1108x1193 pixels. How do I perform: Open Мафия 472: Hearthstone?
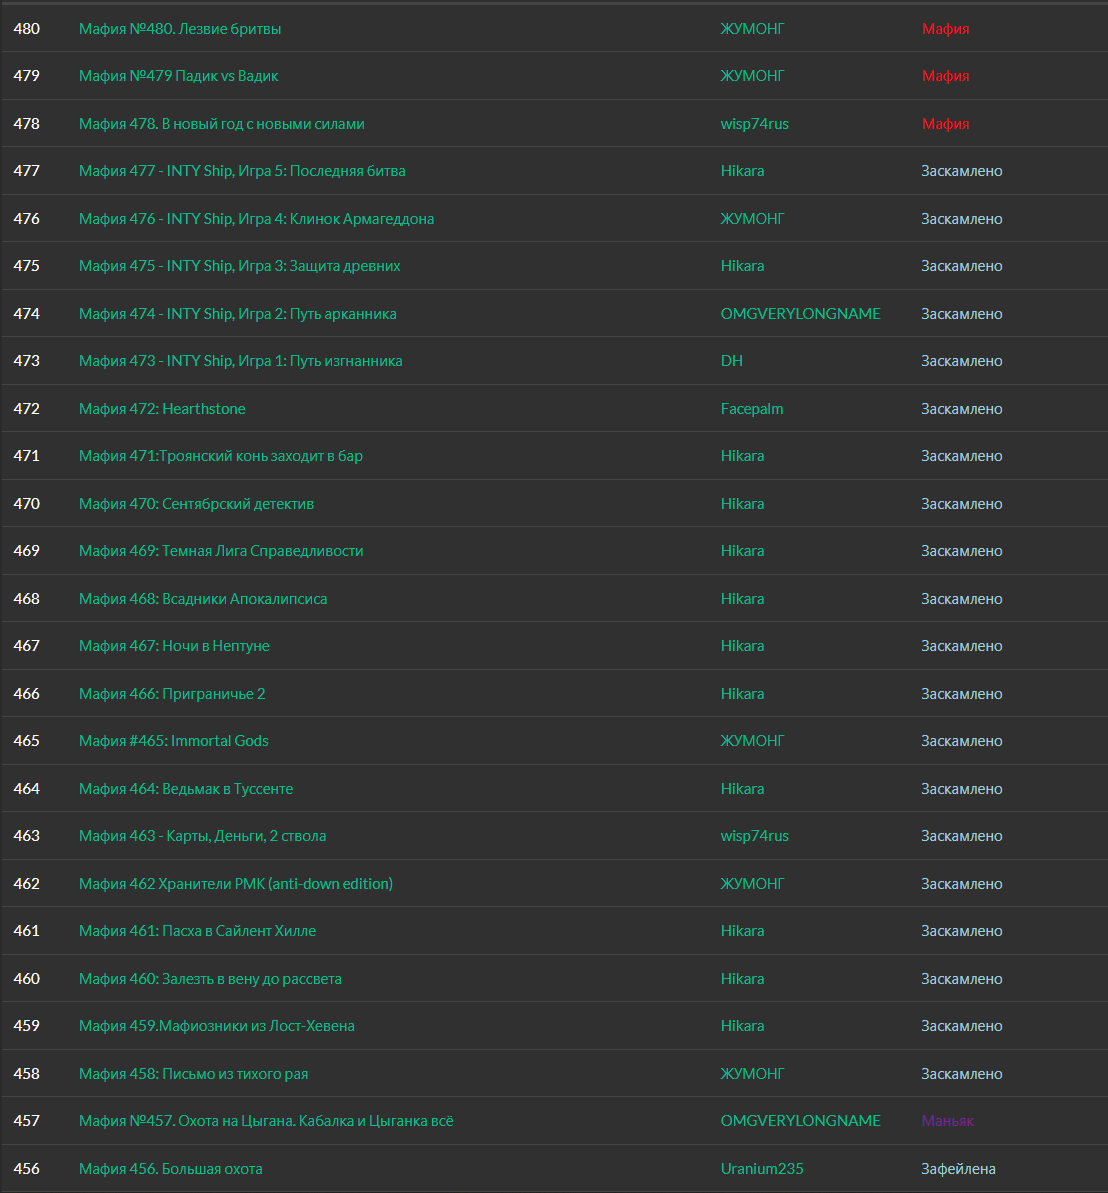tap(162, 408)
